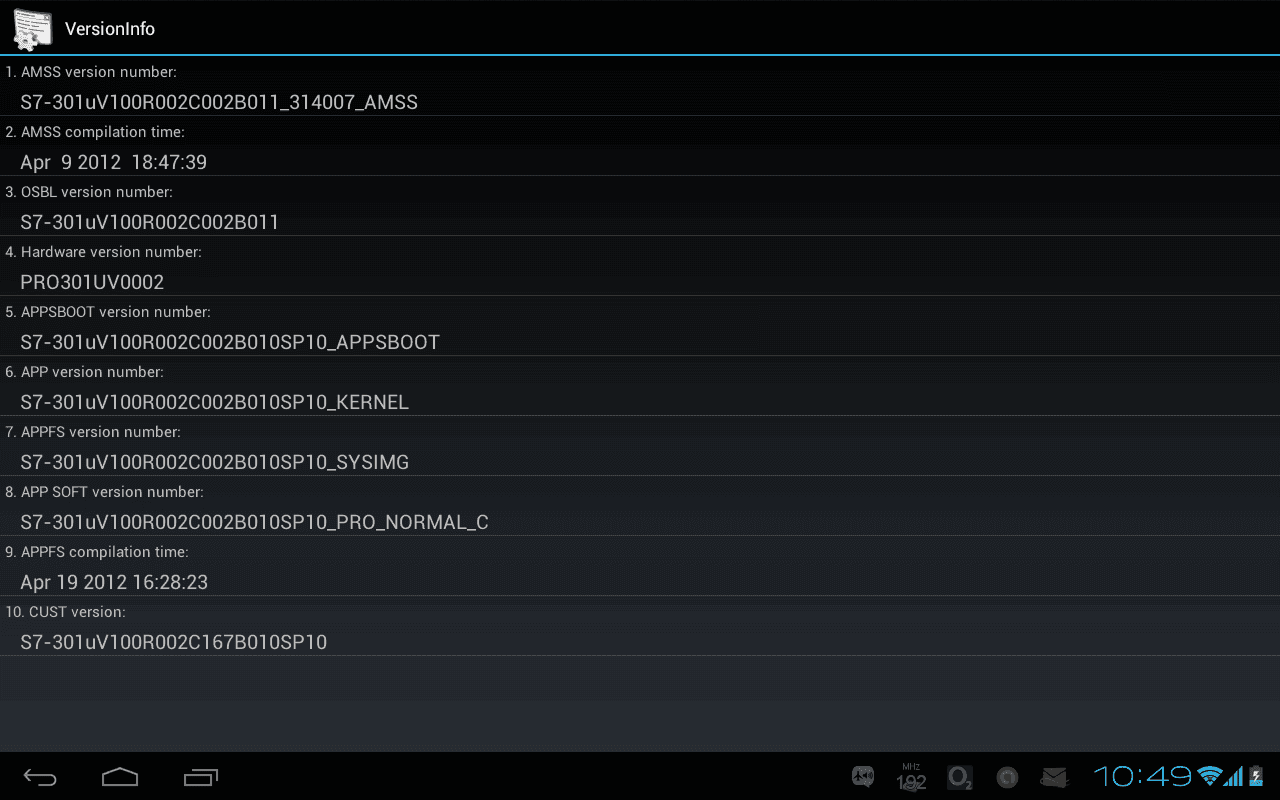The height and width of the screenshot is (800, 1280).
Task: Tap the Wi-Fi signal status icon
Action: tap(1211, 776)
